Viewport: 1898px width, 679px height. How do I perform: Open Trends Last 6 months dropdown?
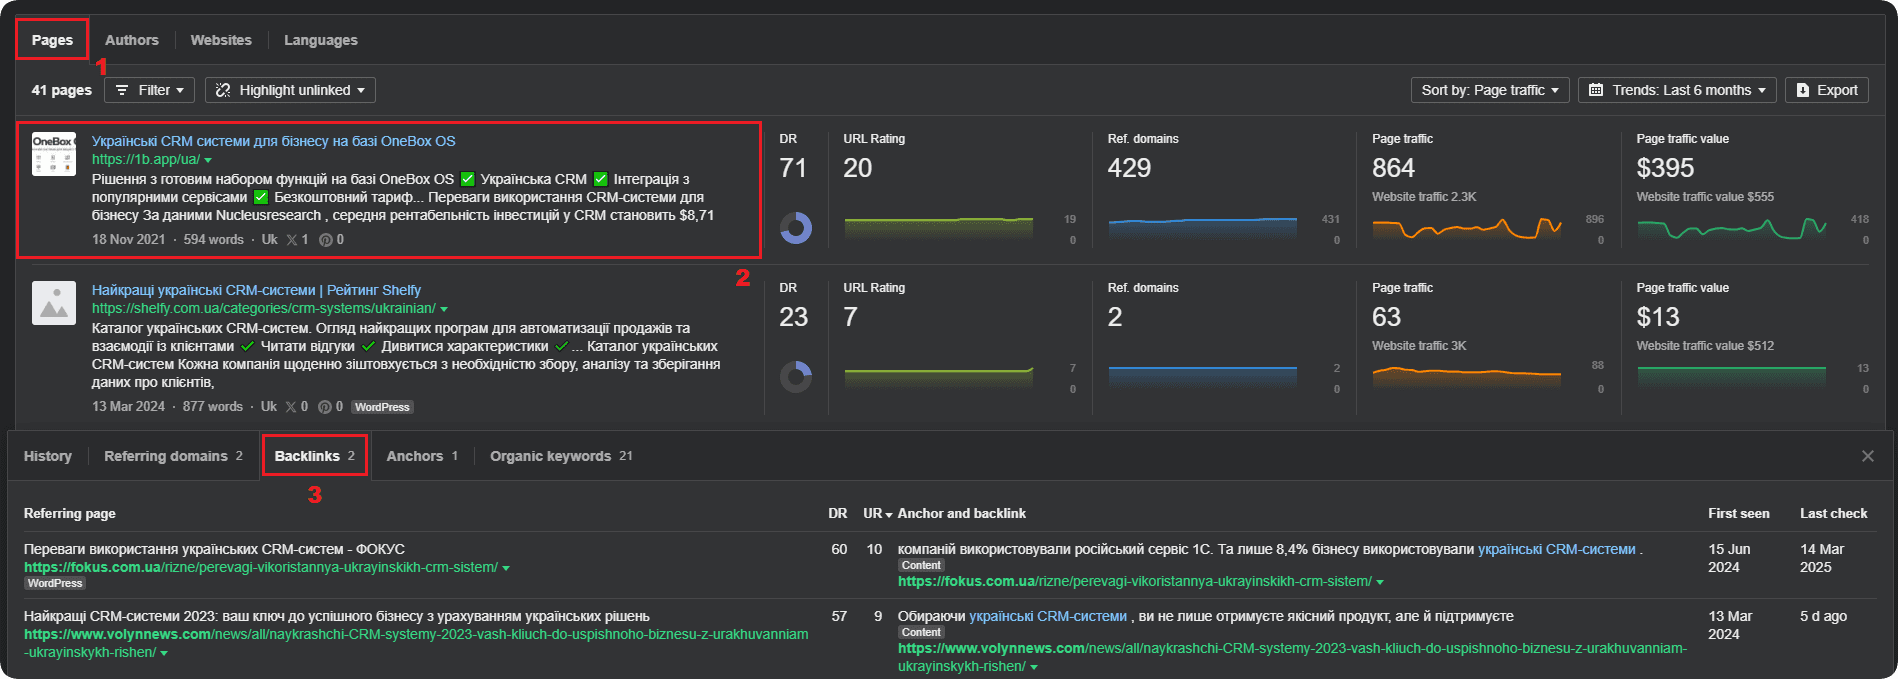[1678, 90]
